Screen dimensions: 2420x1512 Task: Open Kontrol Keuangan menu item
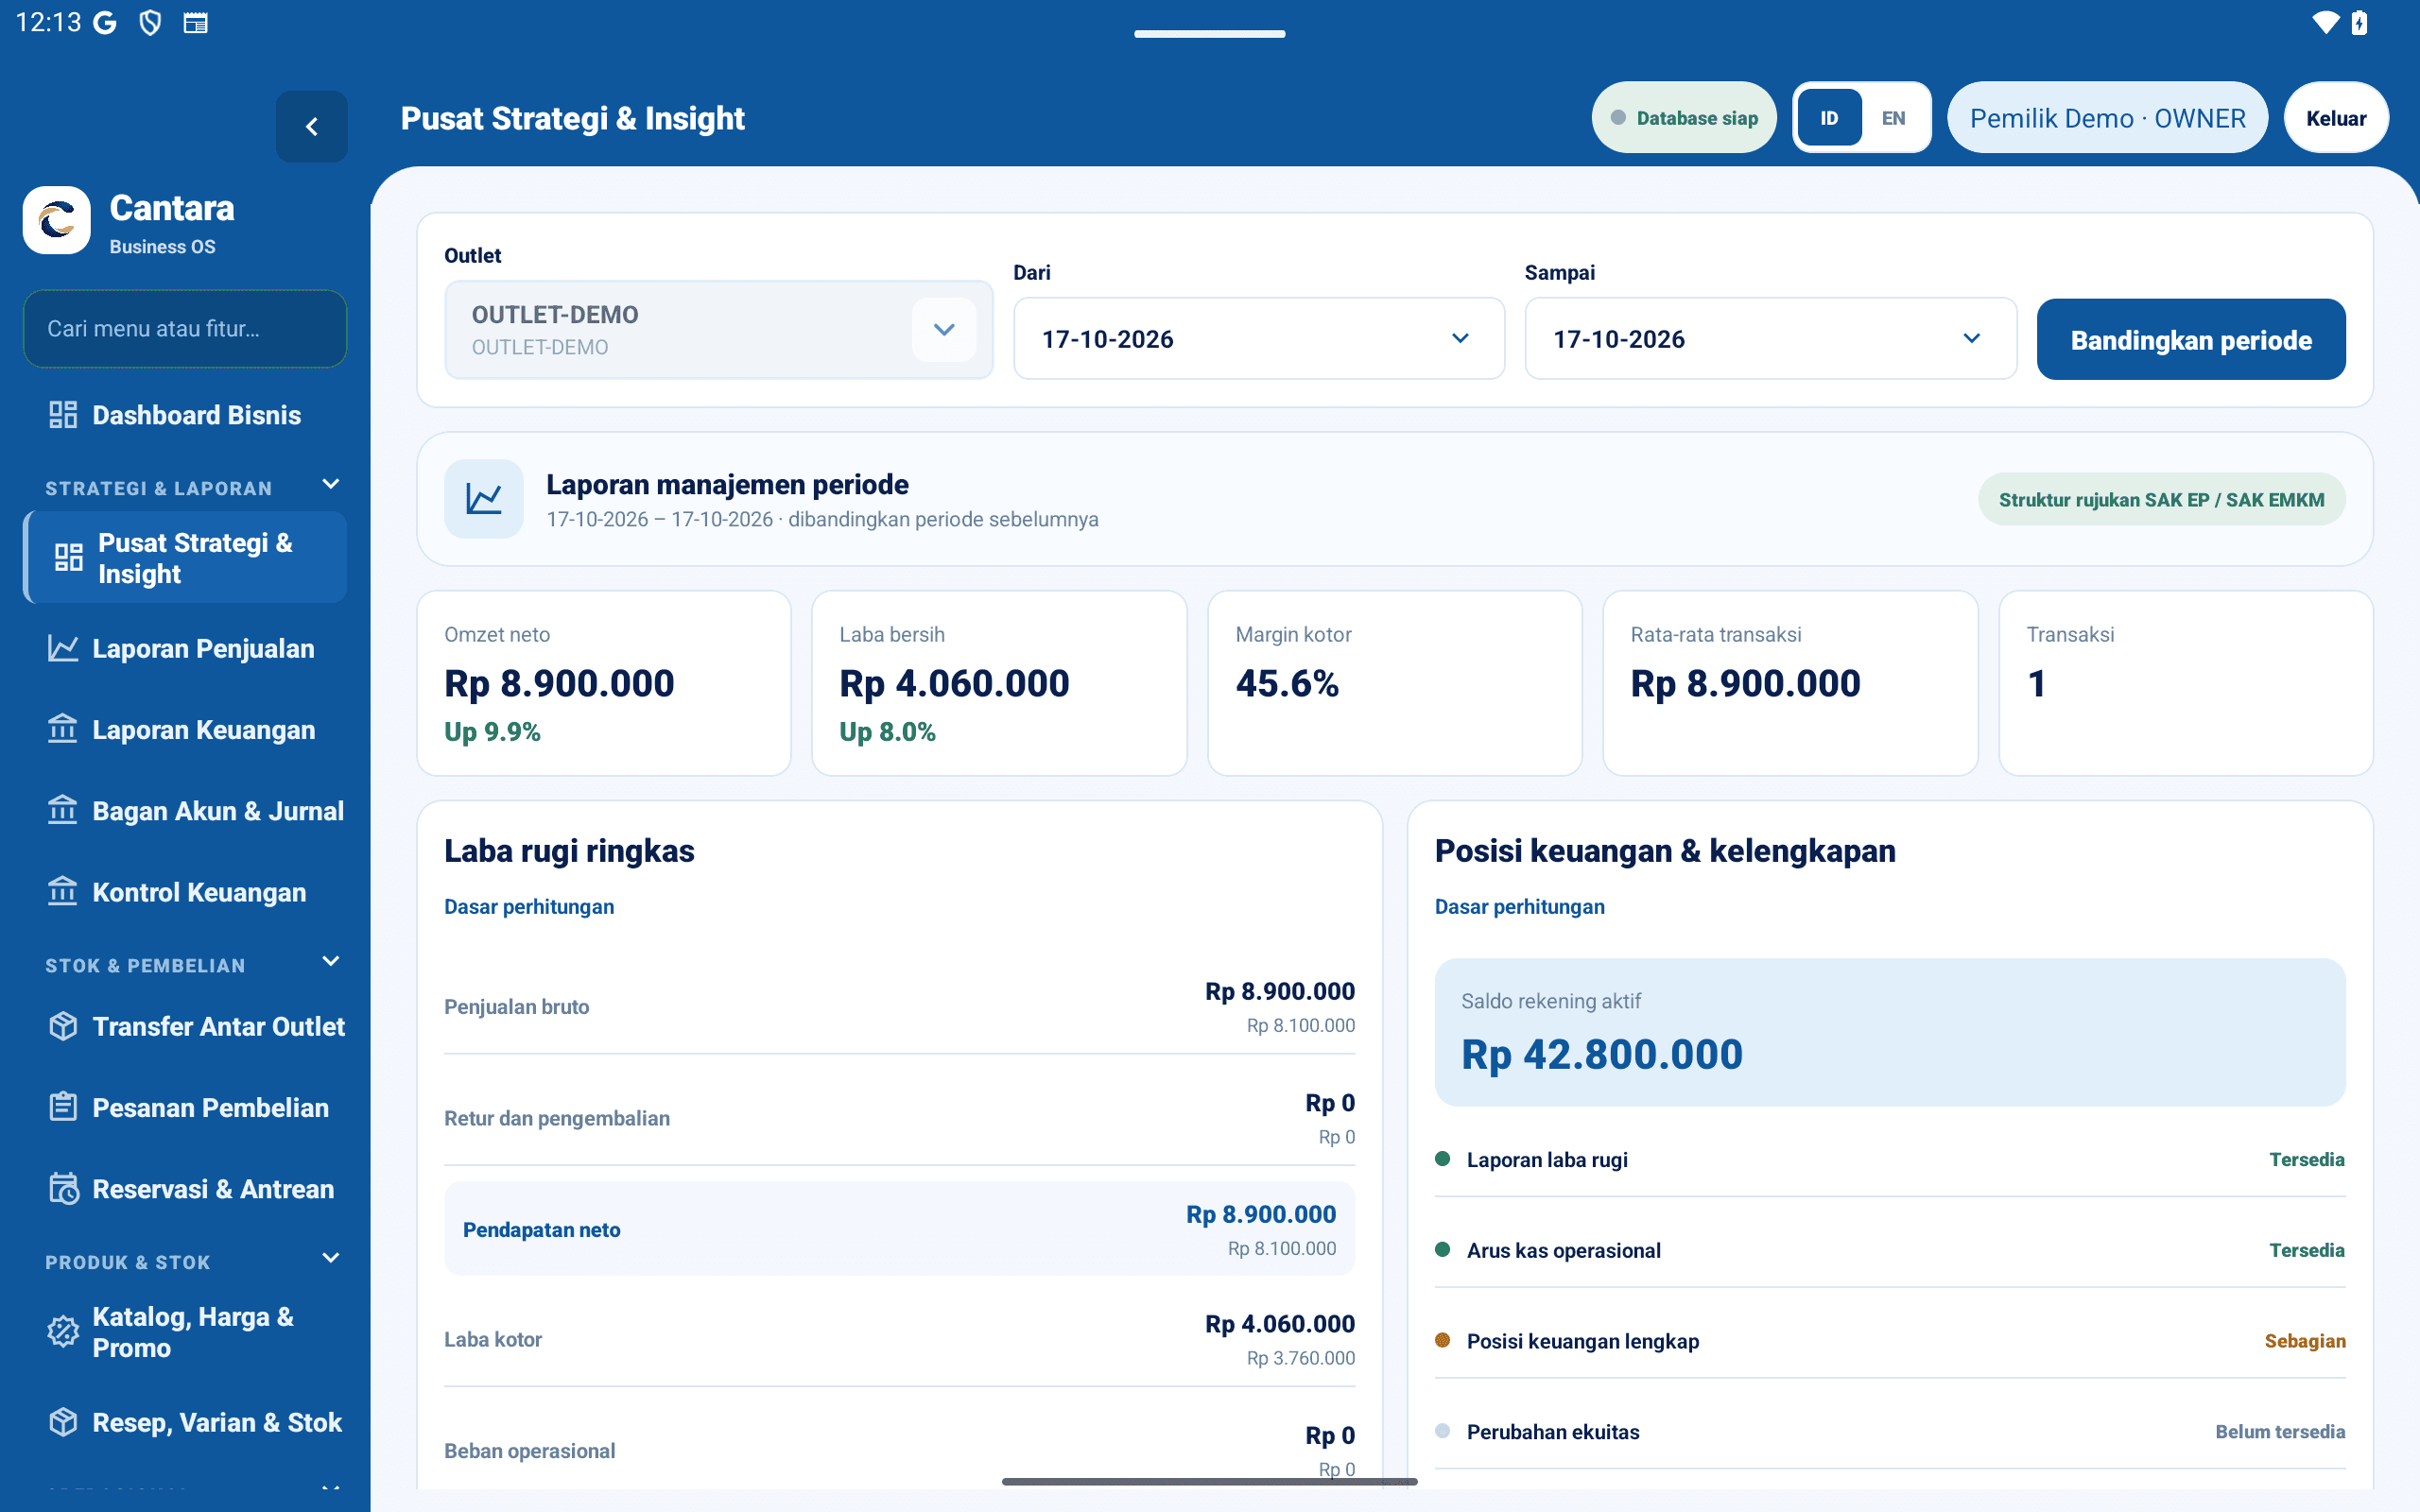(185, 892)
